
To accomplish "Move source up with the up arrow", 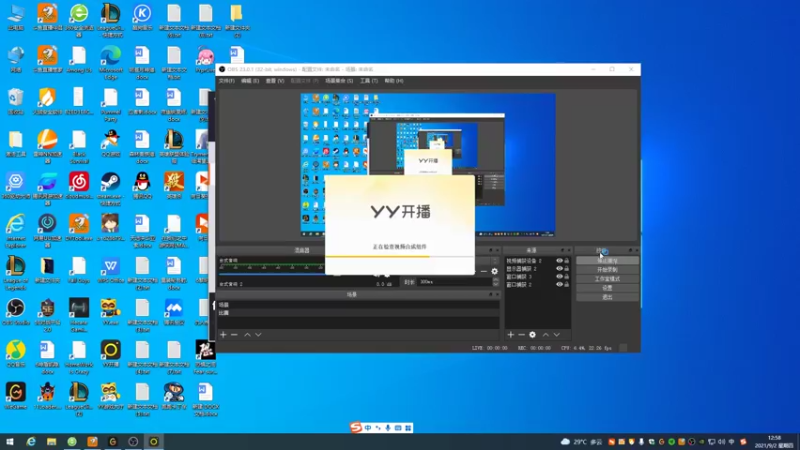I will [545, 335].
